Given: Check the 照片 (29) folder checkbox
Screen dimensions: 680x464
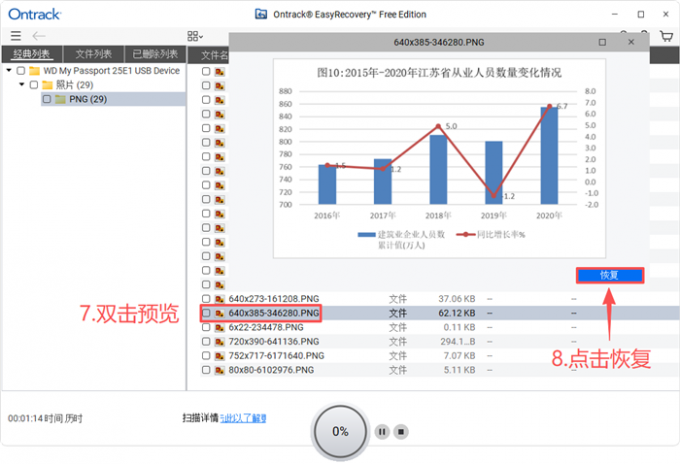Looking at the screenshot, I should [x=34, y=85].
